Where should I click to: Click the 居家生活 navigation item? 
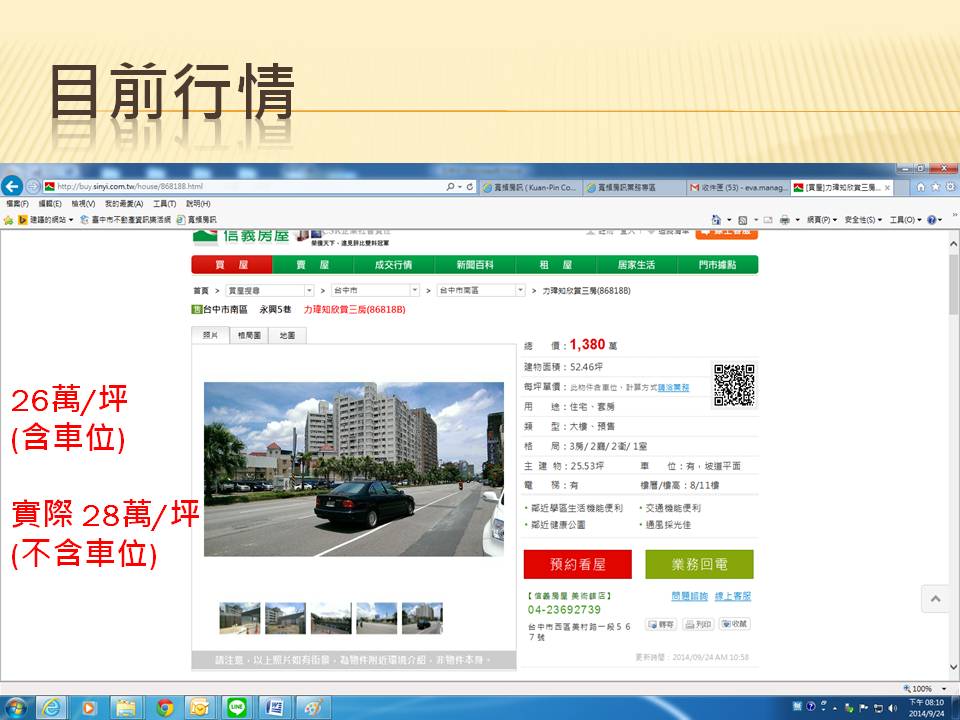pos(637,264)
